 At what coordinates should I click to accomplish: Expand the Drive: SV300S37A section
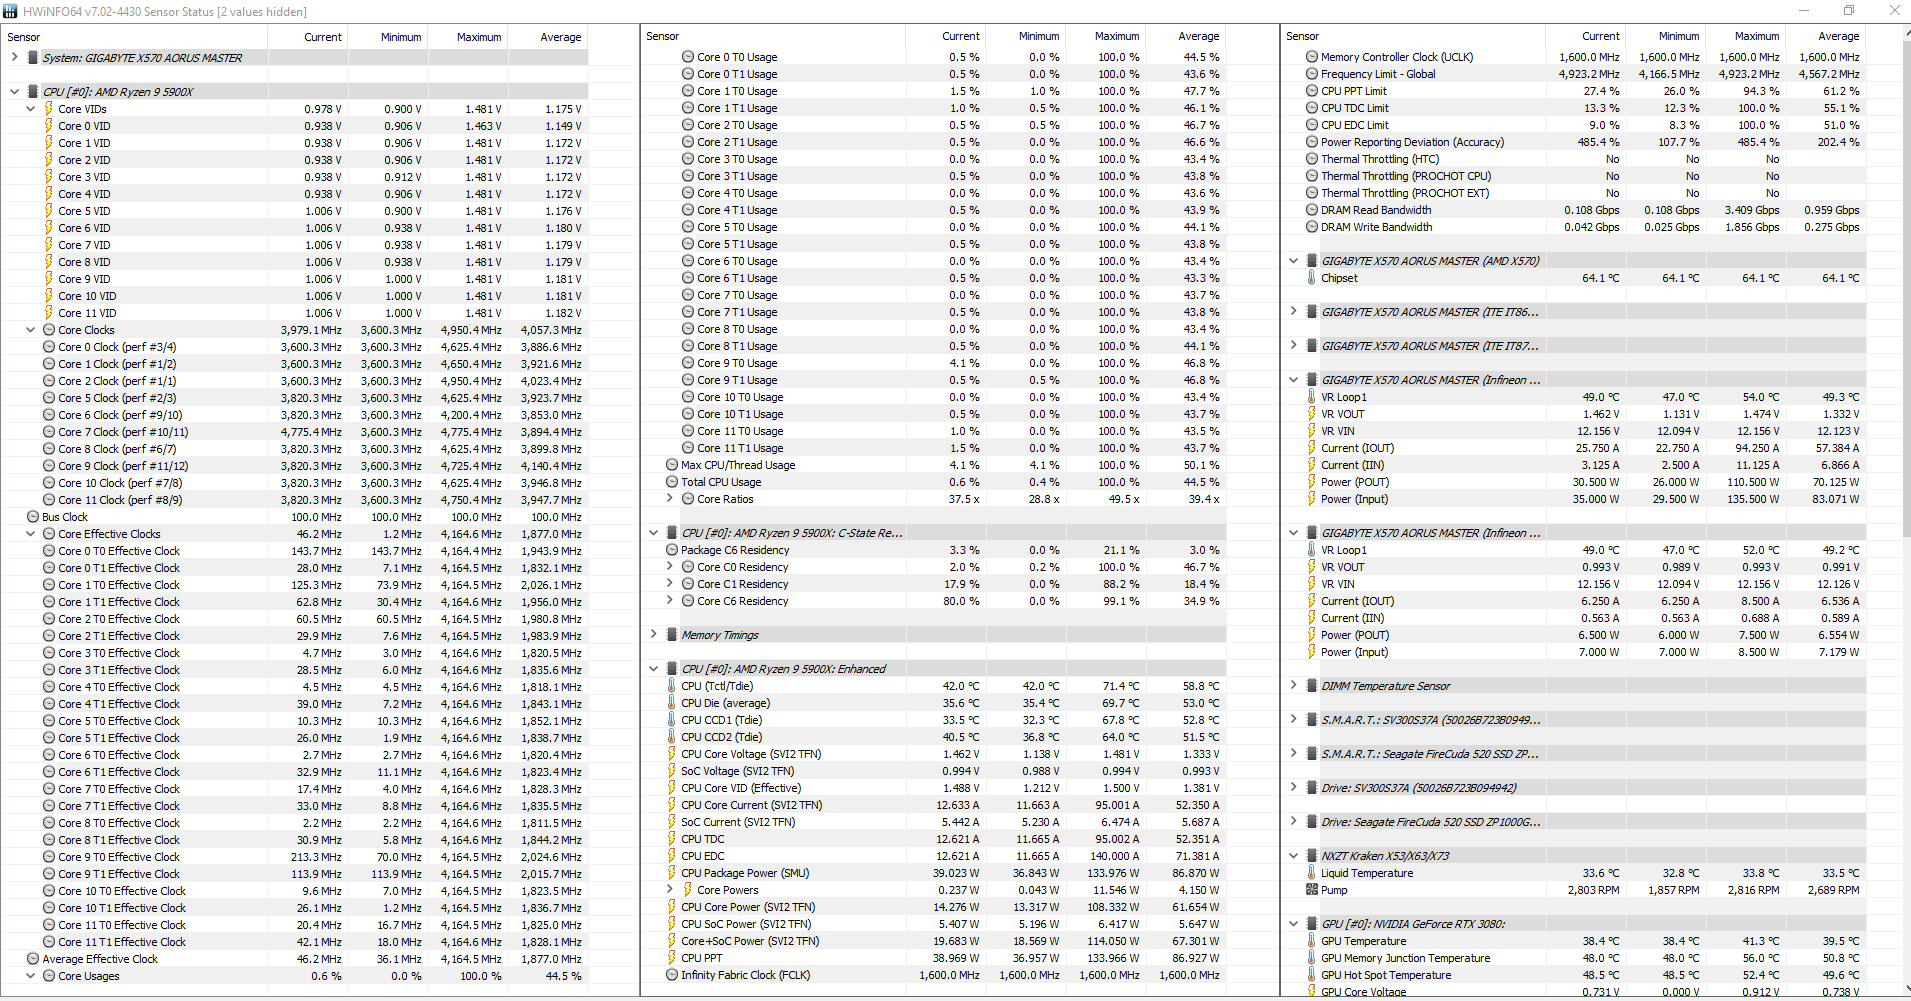click(x=1294, y=788)
